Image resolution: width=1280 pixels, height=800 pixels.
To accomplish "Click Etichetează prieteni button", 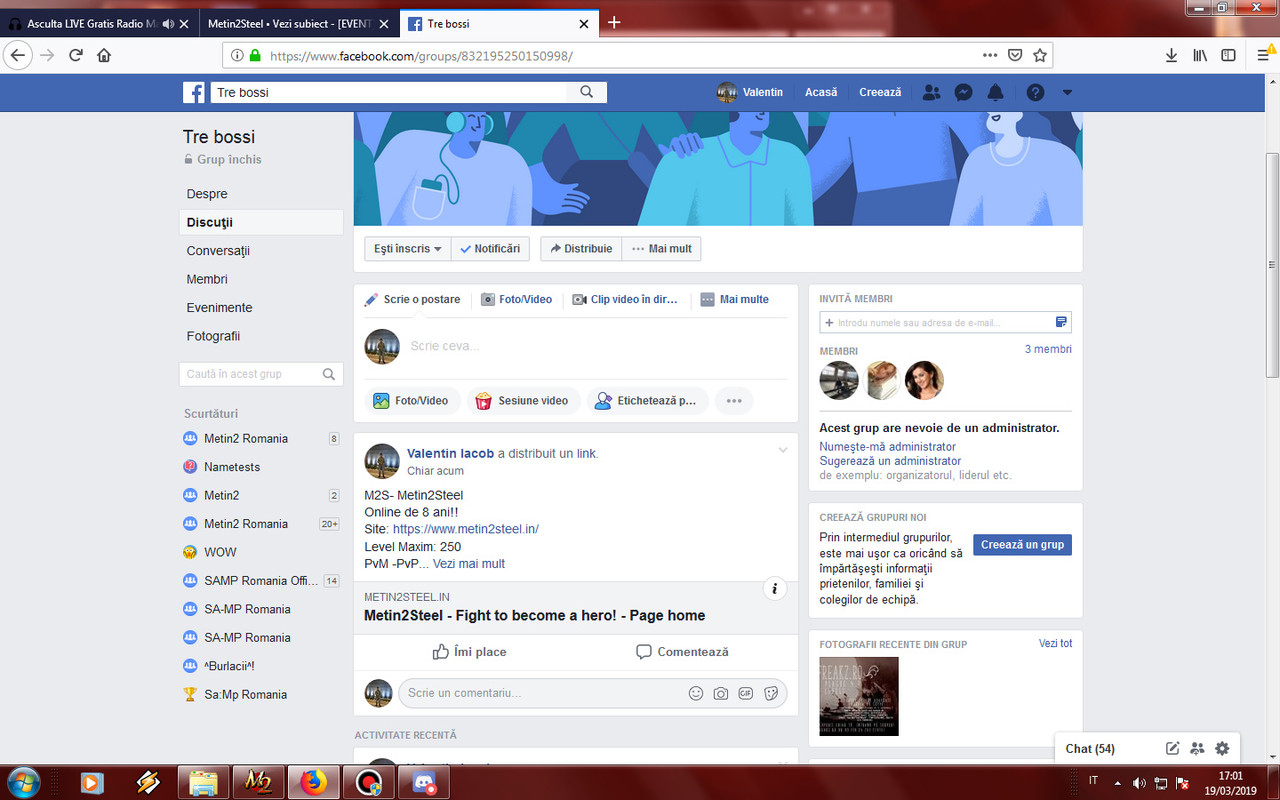I will [x=647, y=400].
